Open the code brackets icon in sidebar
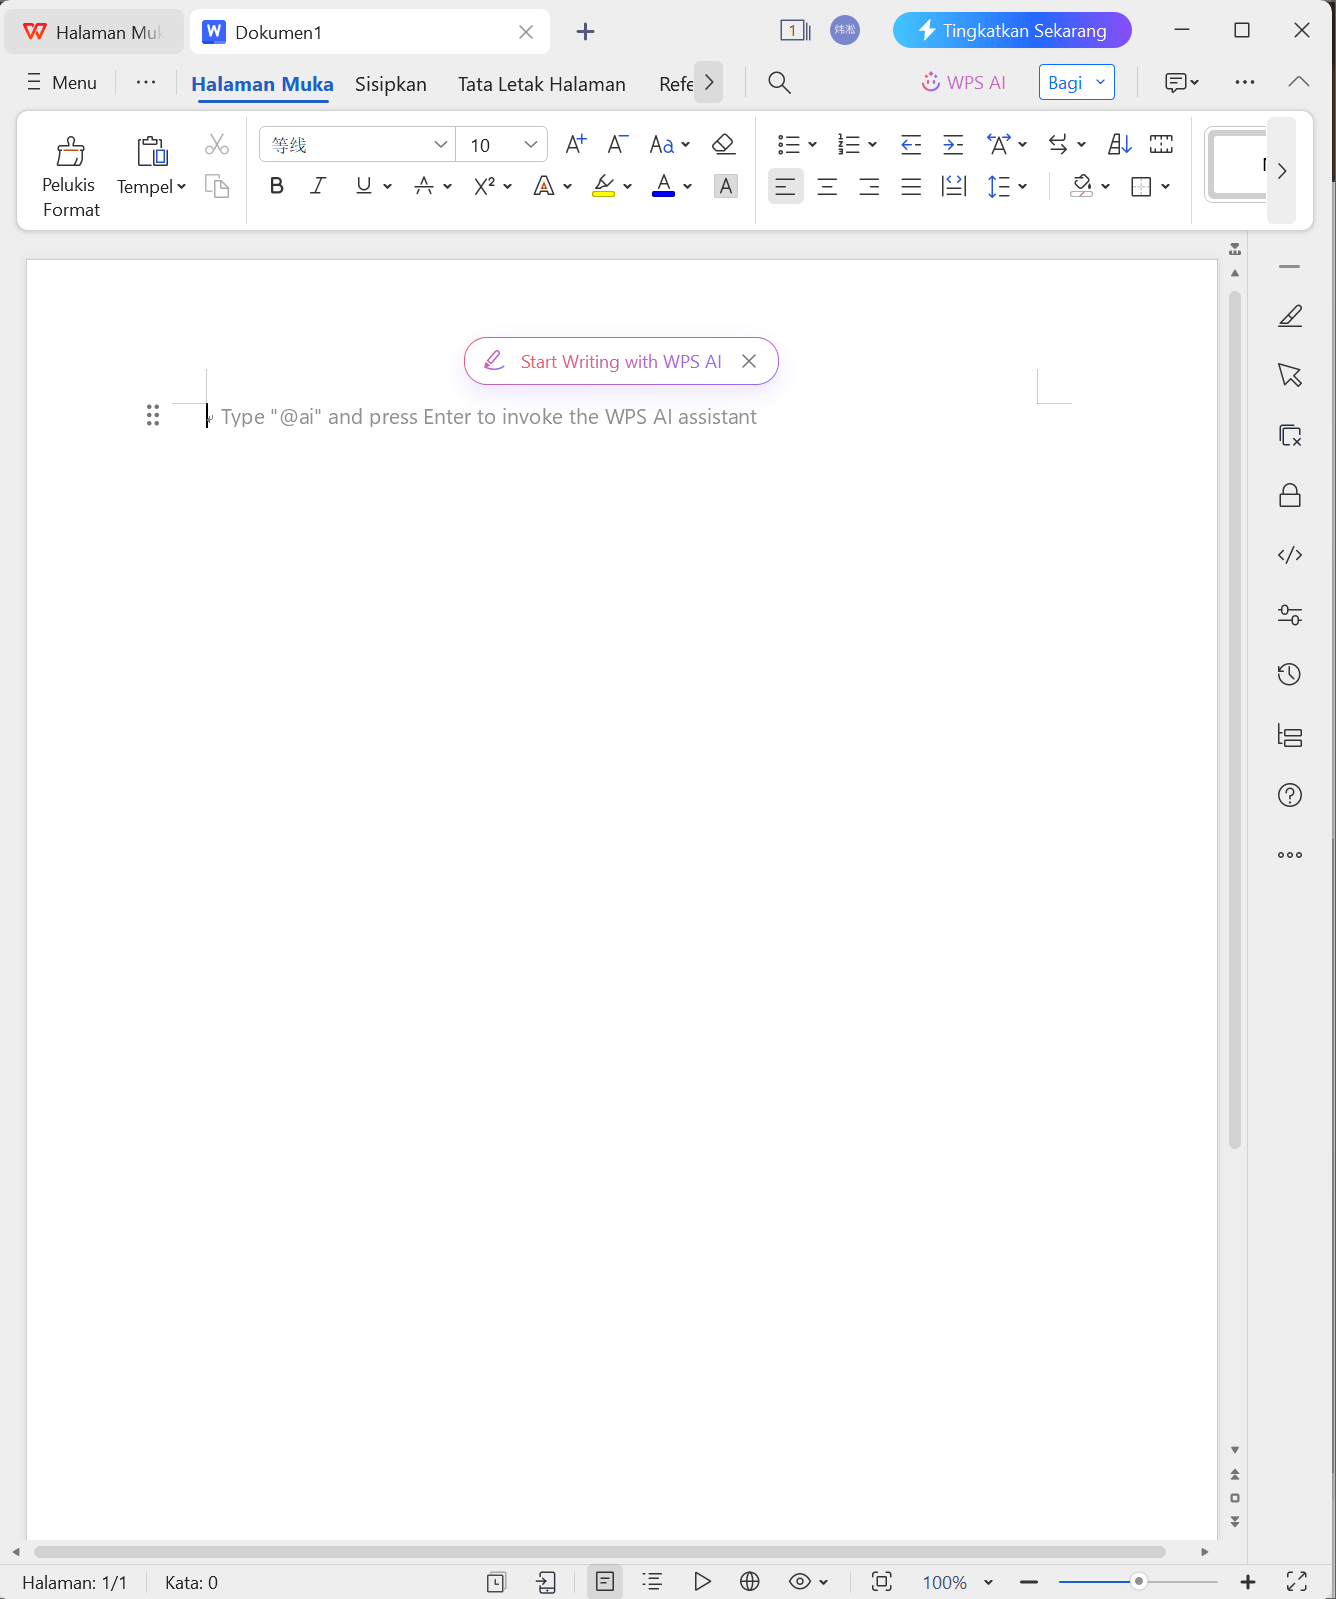 (x=1290, y=555)
